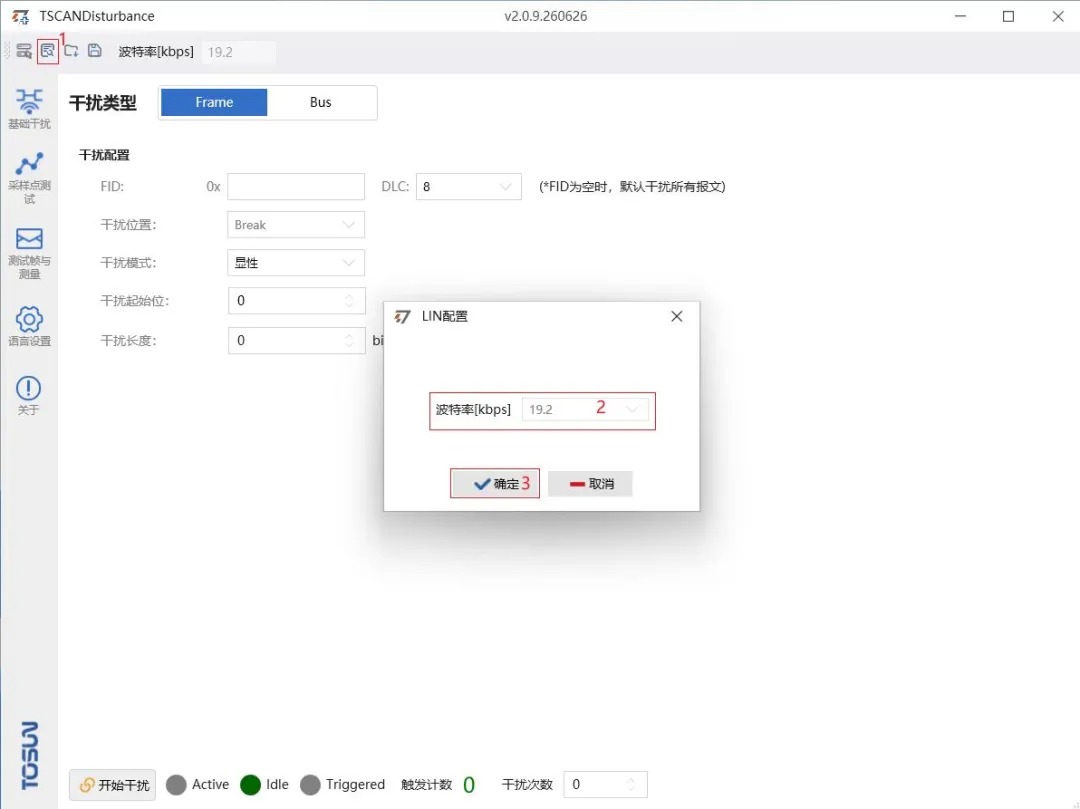Click the hardware device configuration toolbar icon

[x=24, y=51]
